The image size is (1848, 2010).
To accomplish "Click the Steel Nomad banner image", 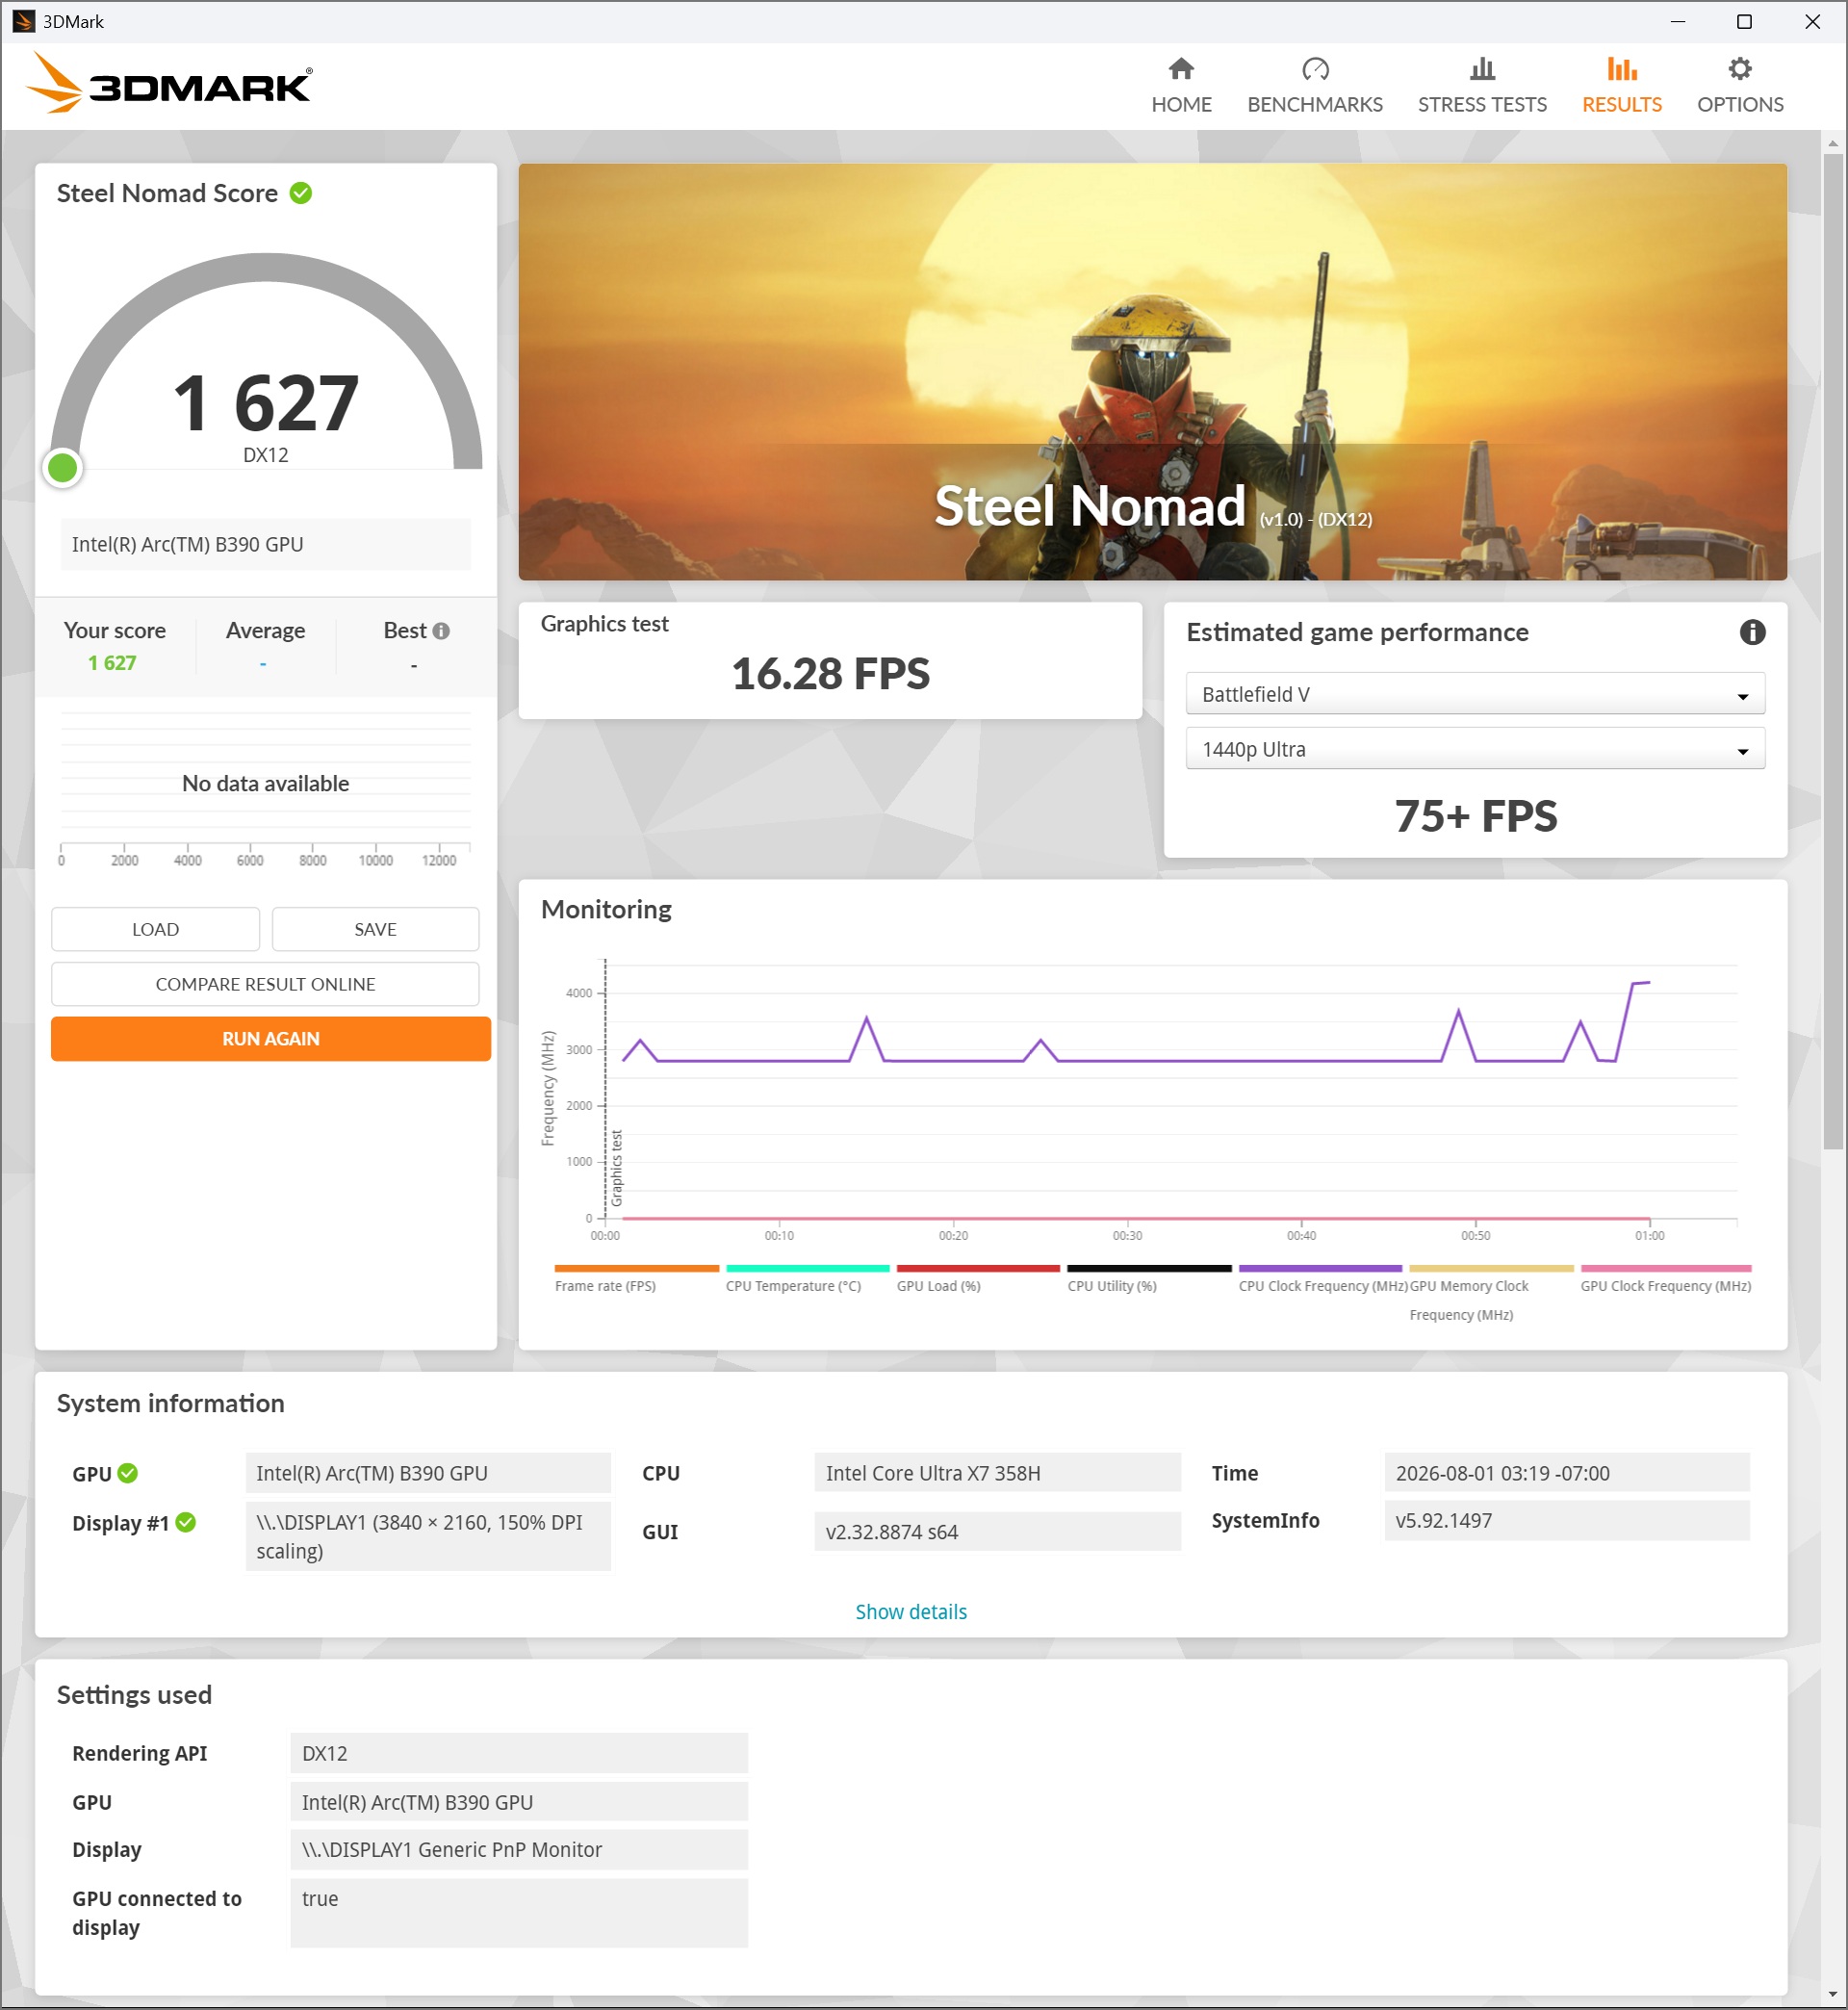I will (x=1152, y=372).
